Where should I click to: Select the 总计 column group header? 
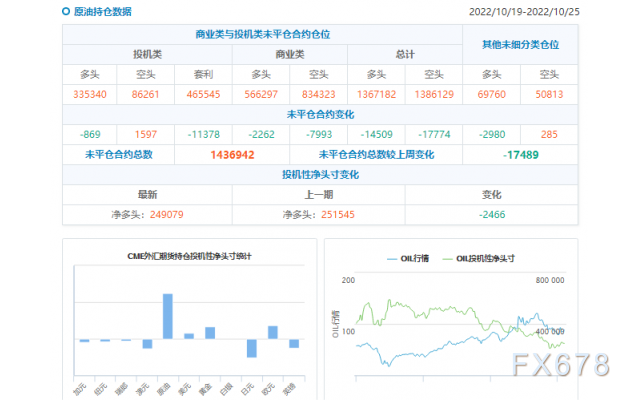click(405, 54)
